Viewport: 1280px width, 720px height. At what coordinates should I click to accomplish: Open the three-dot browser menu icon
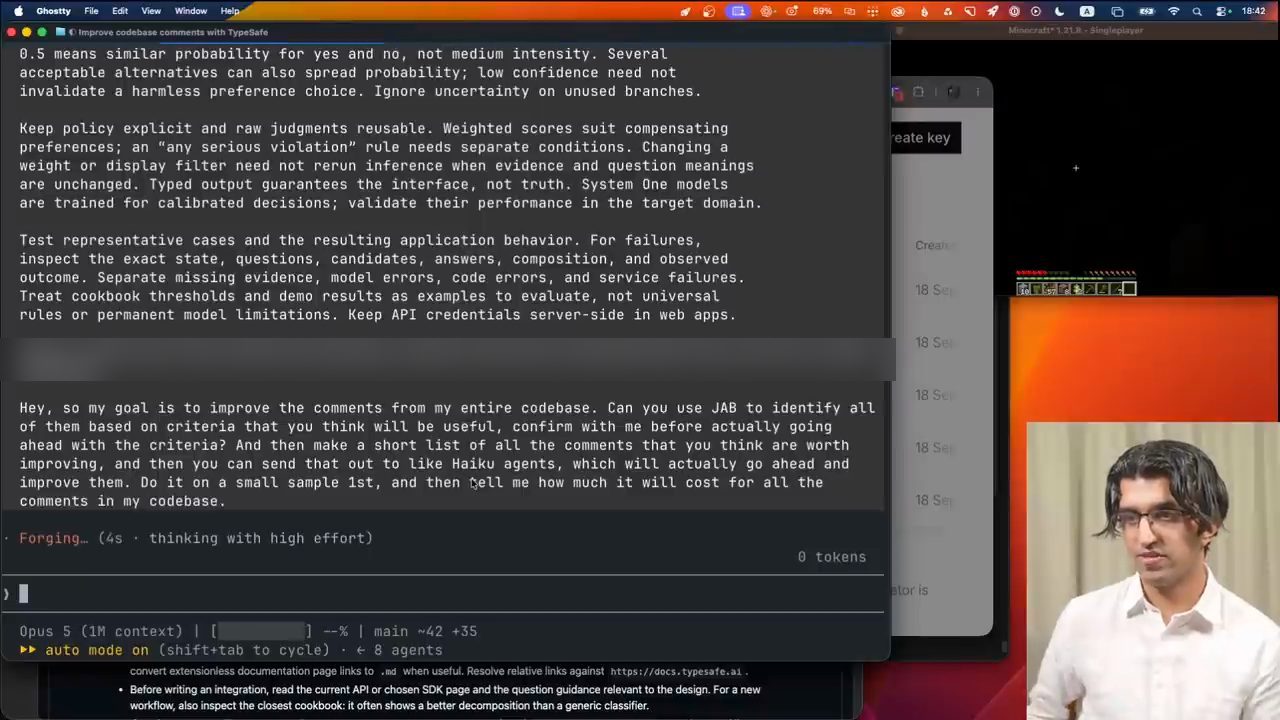click(978, 93)
